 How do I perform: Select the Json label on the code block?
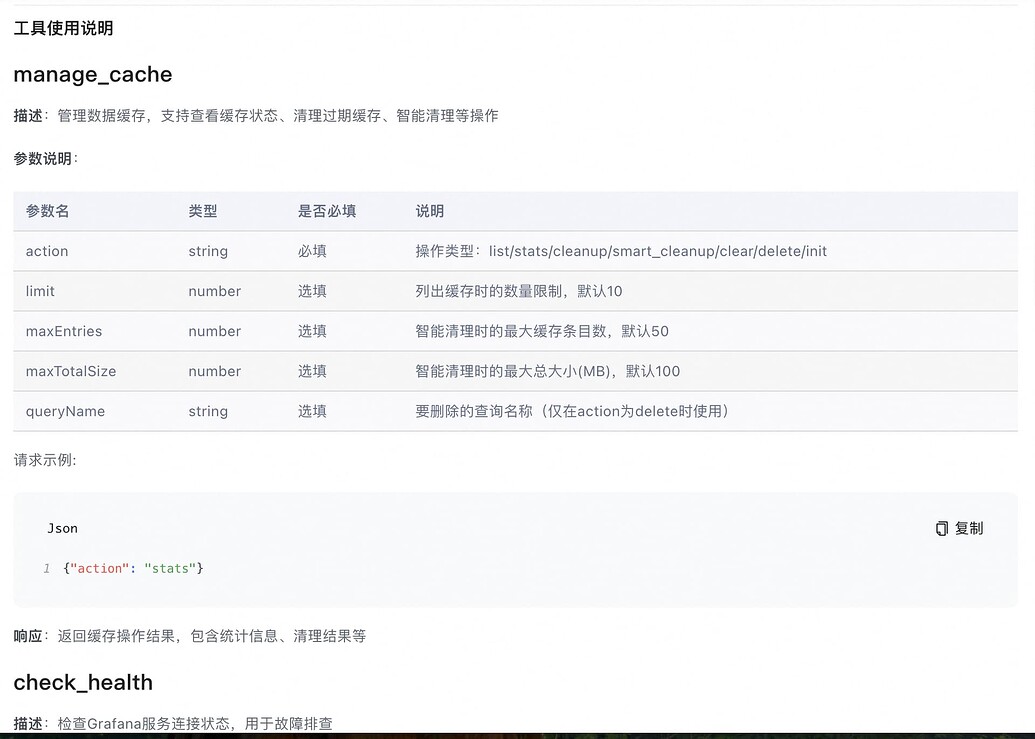click(62, 528)
